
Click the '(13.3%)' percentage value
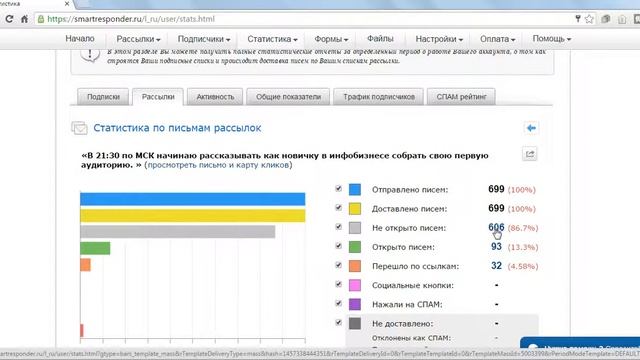tap(523, 247)
